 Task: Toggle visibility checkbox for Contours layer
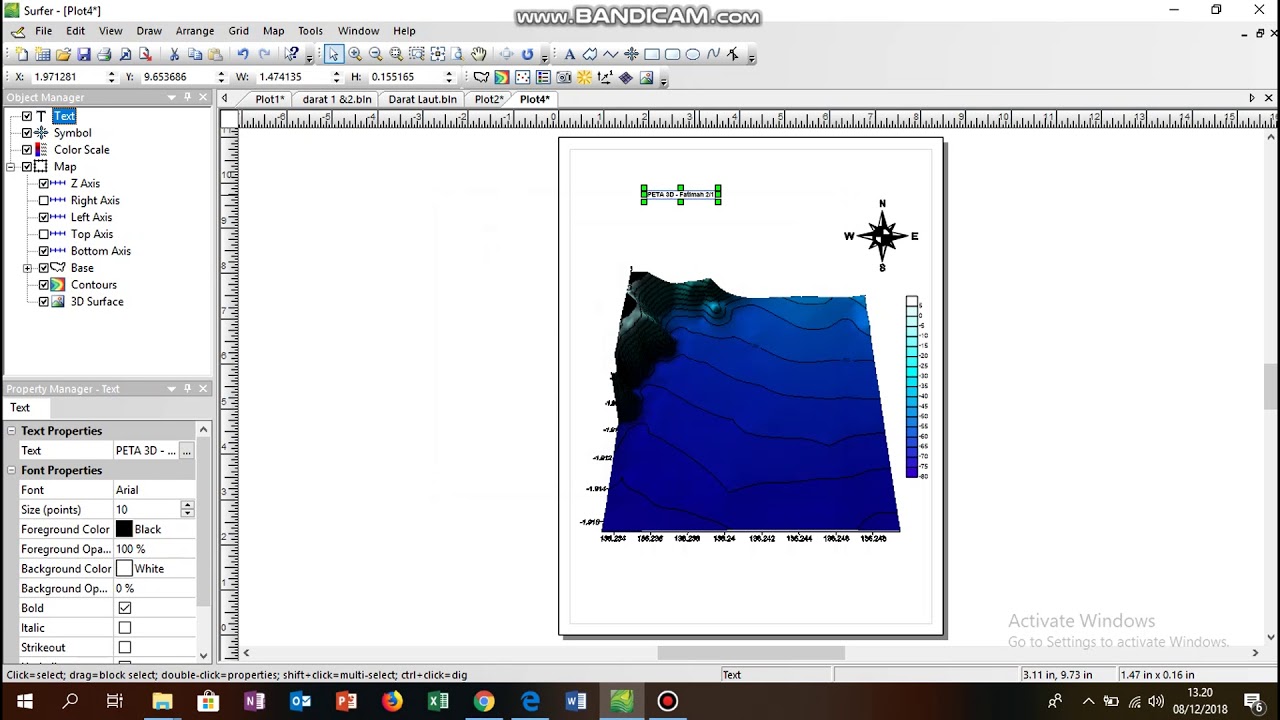44,285
